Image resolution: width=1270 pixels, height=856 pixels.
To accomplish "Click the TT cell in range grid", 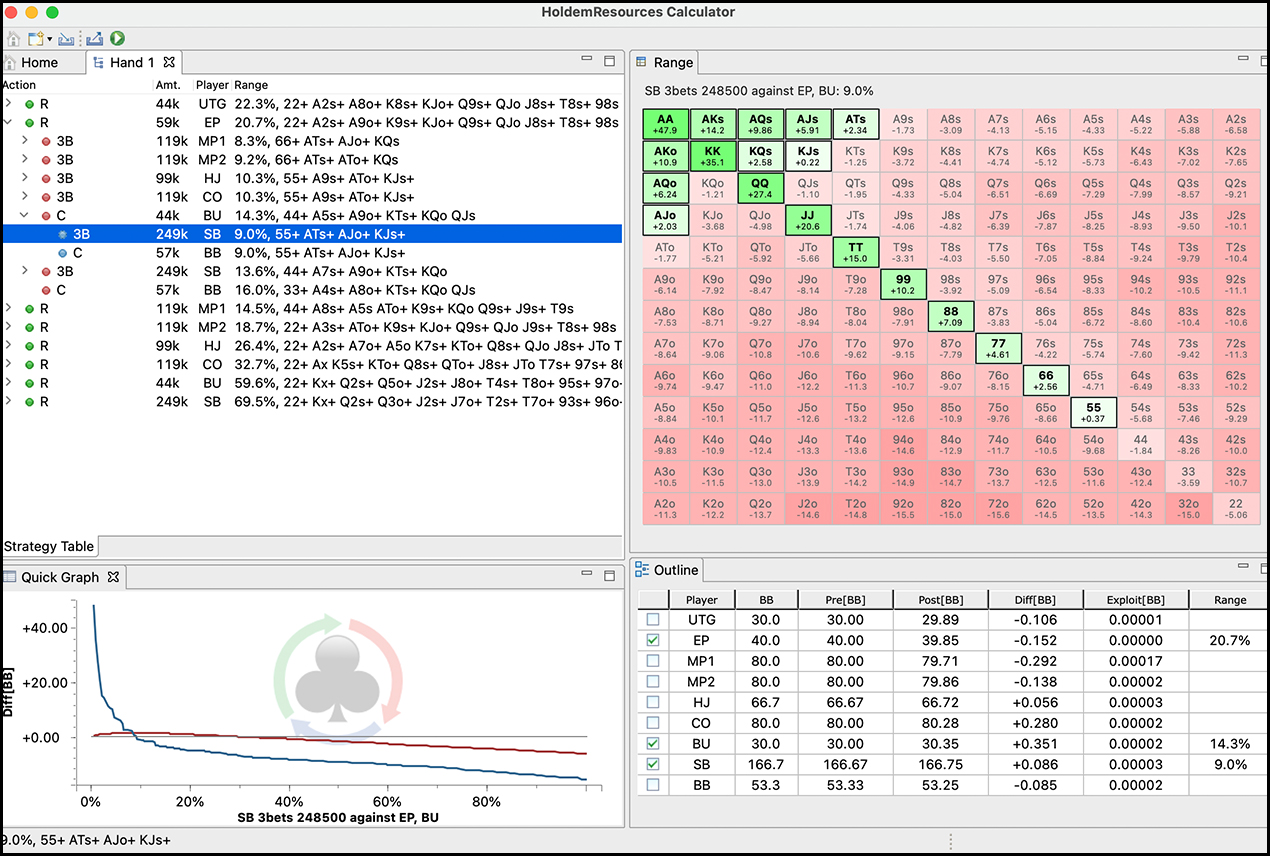I will pos(855,252).
